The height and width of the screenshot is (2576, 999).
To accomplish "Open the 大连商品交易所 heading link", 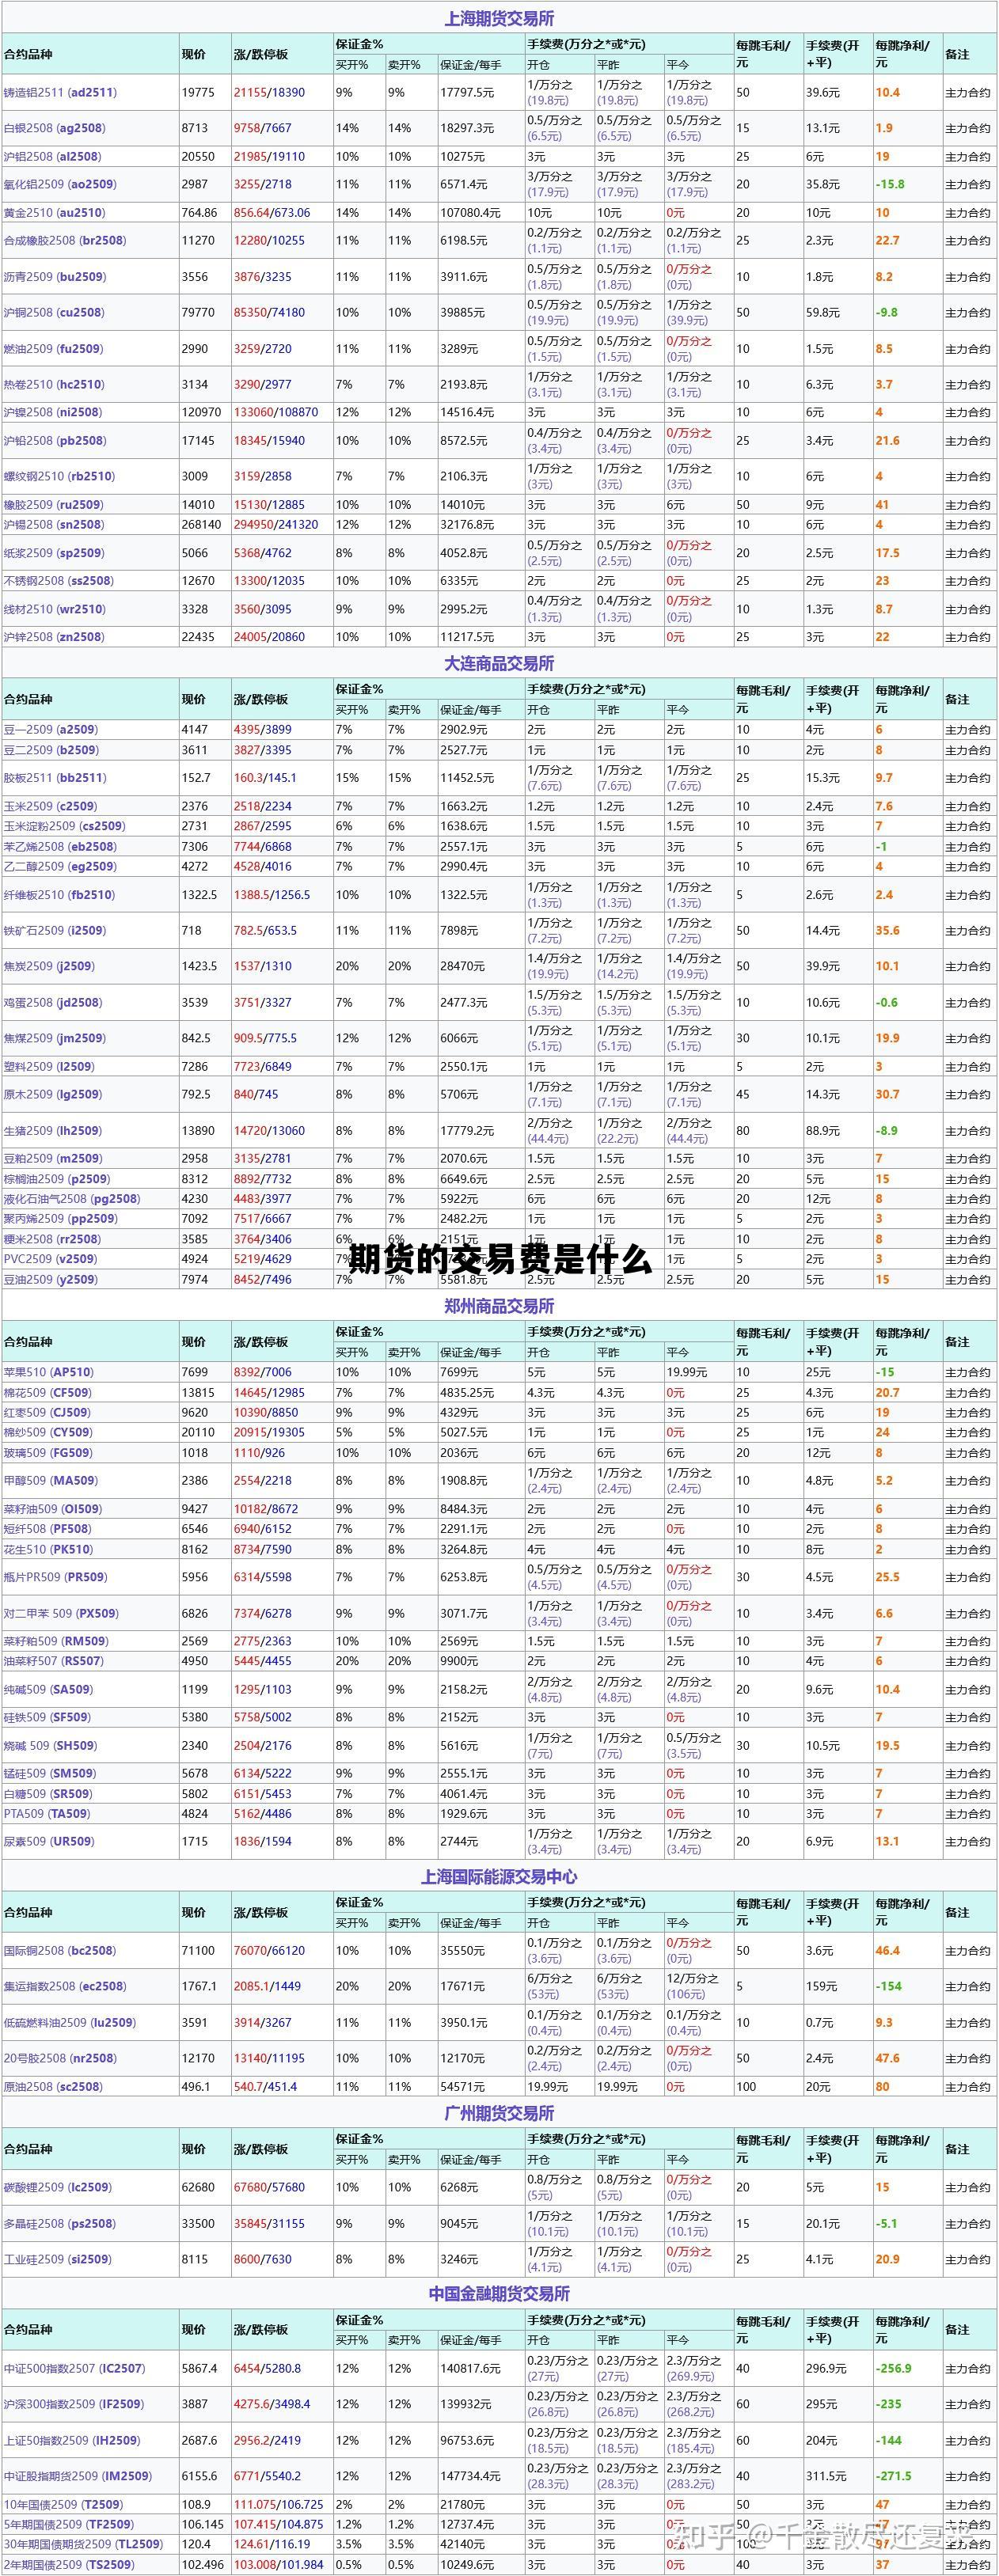I will [499, 663].
